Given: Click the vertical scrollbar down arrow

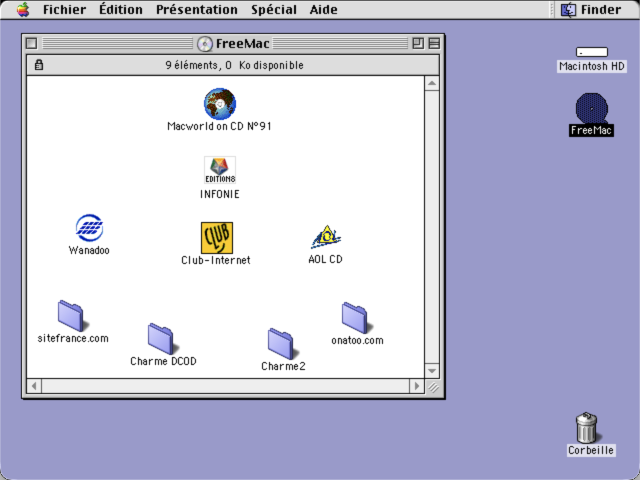Looking at the screenshot, I should point(432,371).
